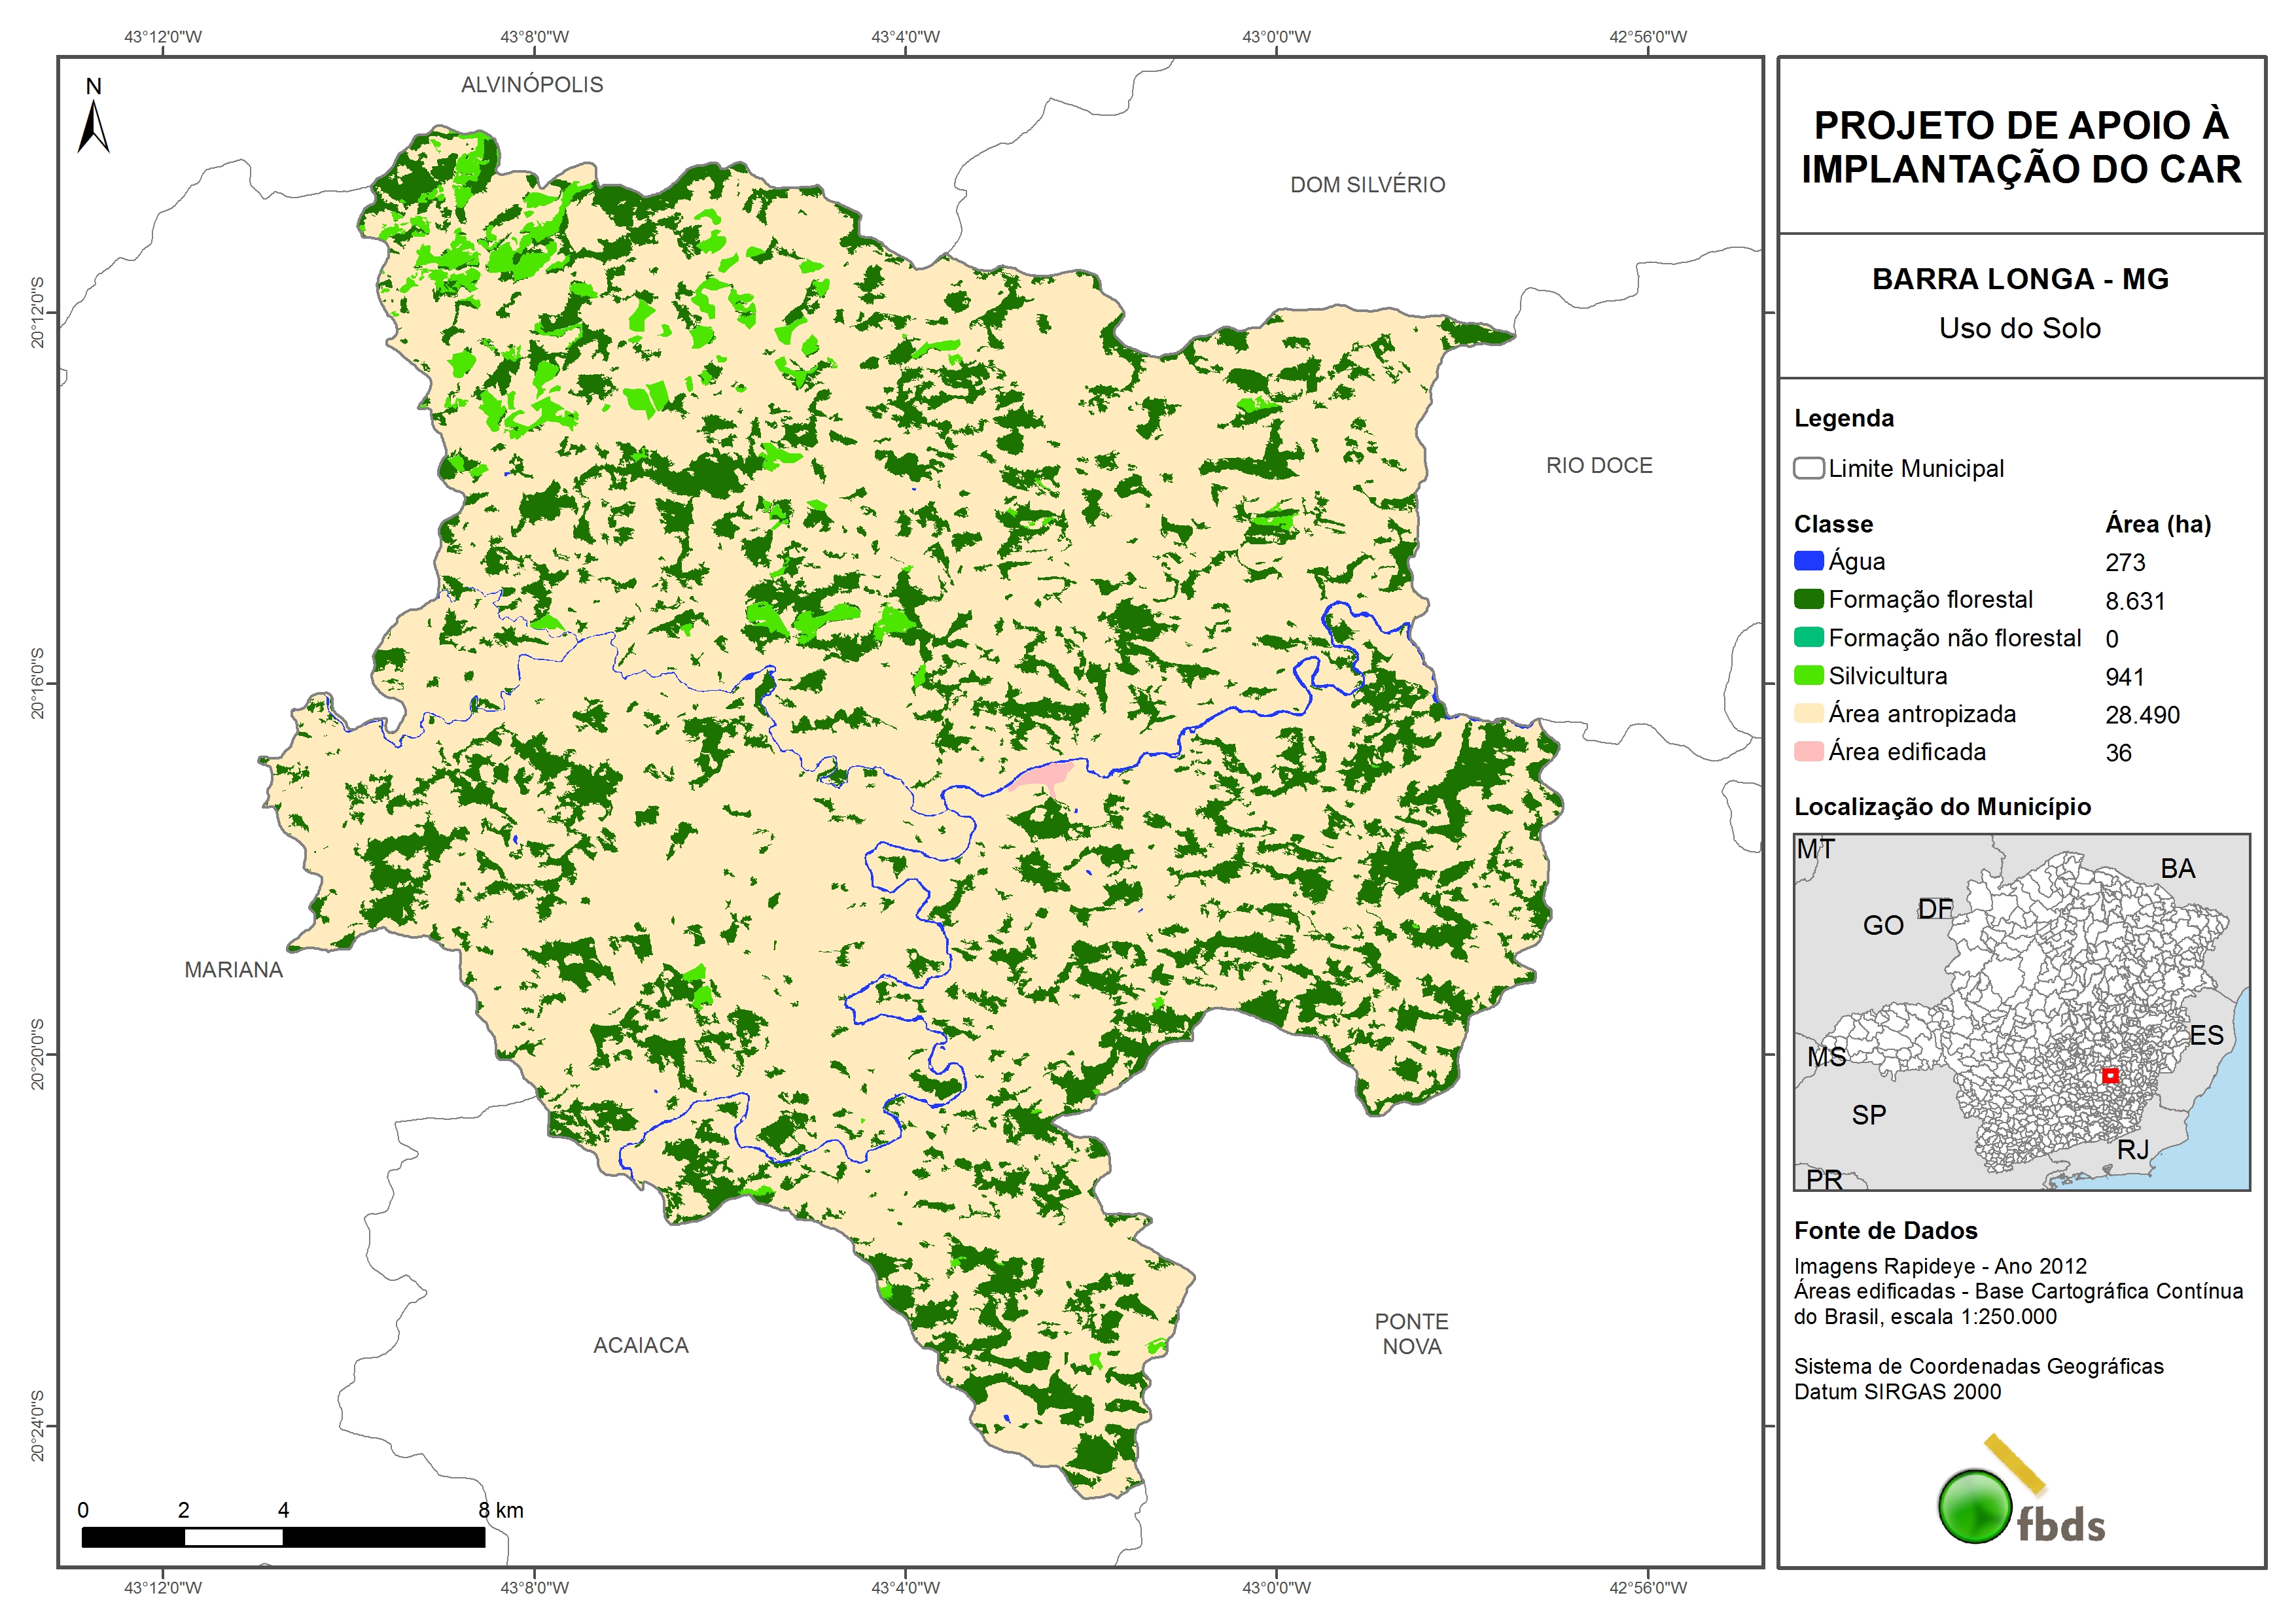
Task: Click the beige Área antropizada legend swatch
Action: pyautogui.click(x=1808, y=714)
